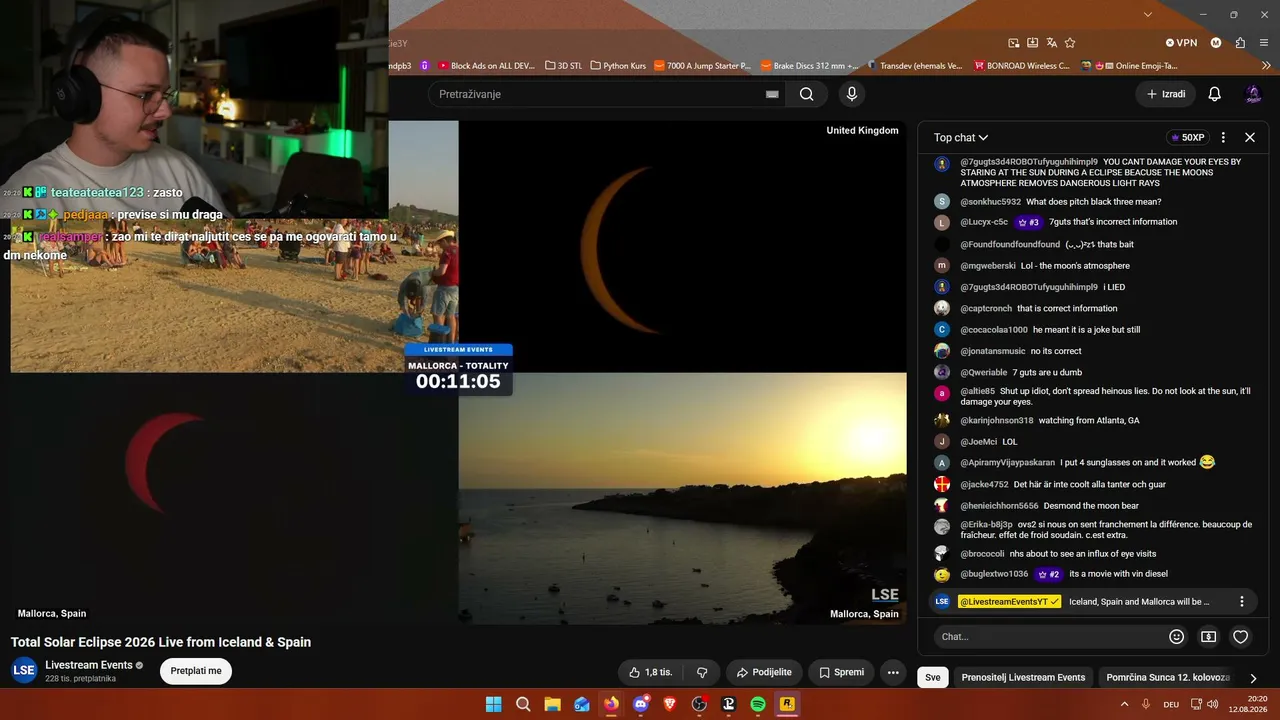
Task: Open the Livestream Events channel name
Action: click(x=89, y=665)
